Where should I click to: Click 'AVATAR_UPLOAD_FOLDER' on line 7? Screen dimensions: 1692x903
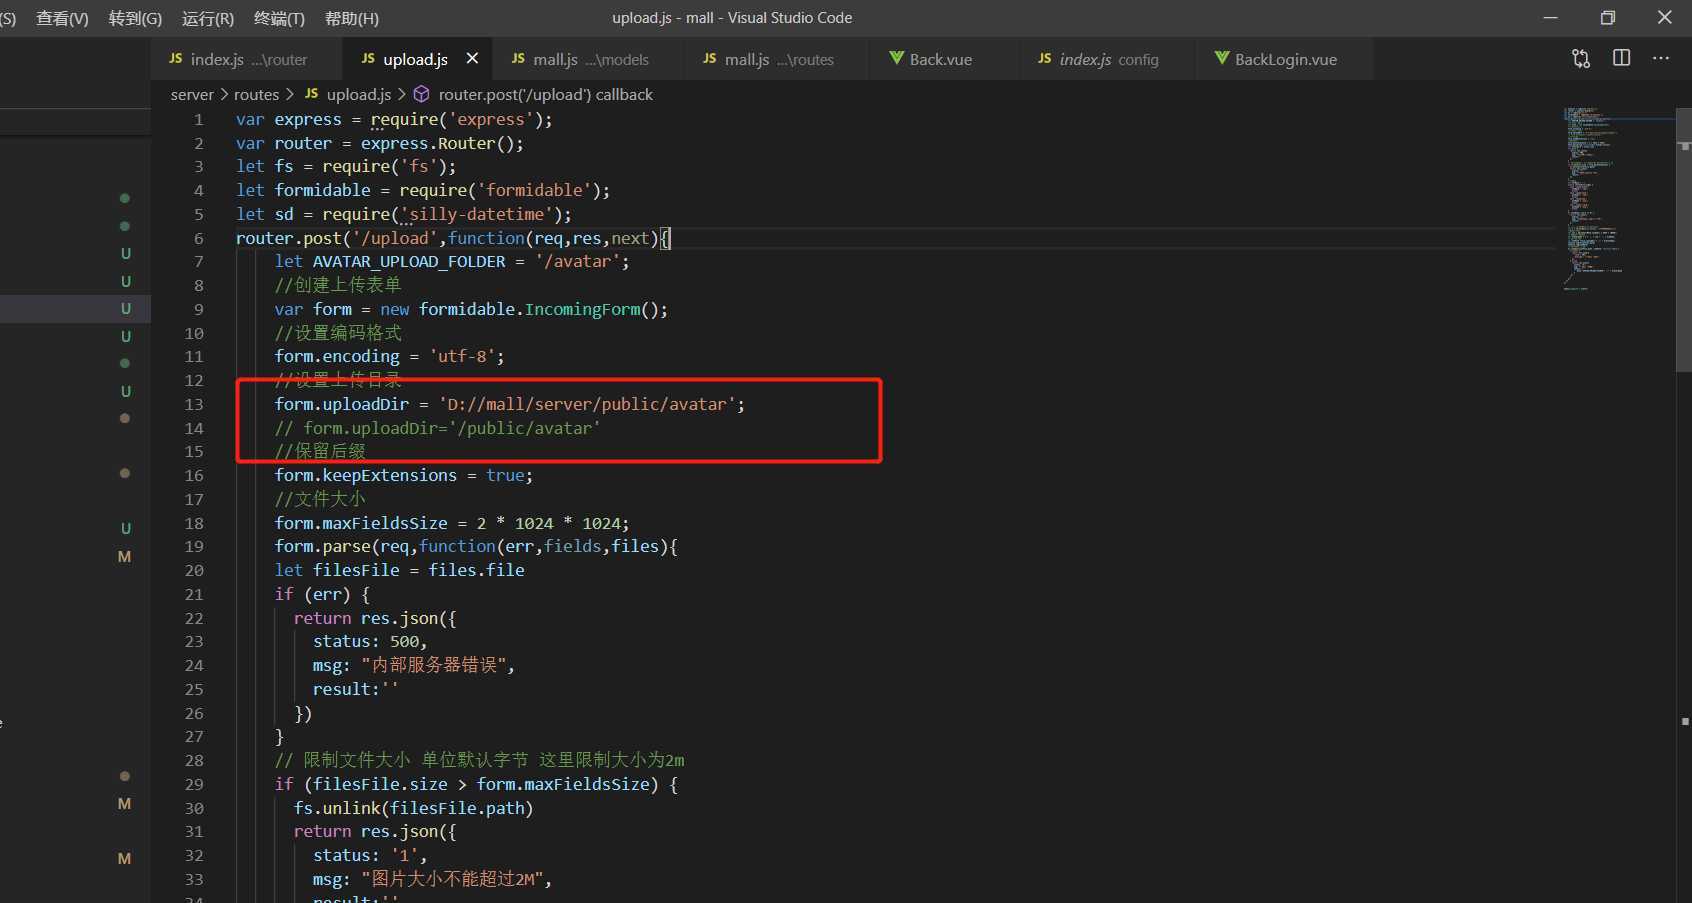click(409, 261)
